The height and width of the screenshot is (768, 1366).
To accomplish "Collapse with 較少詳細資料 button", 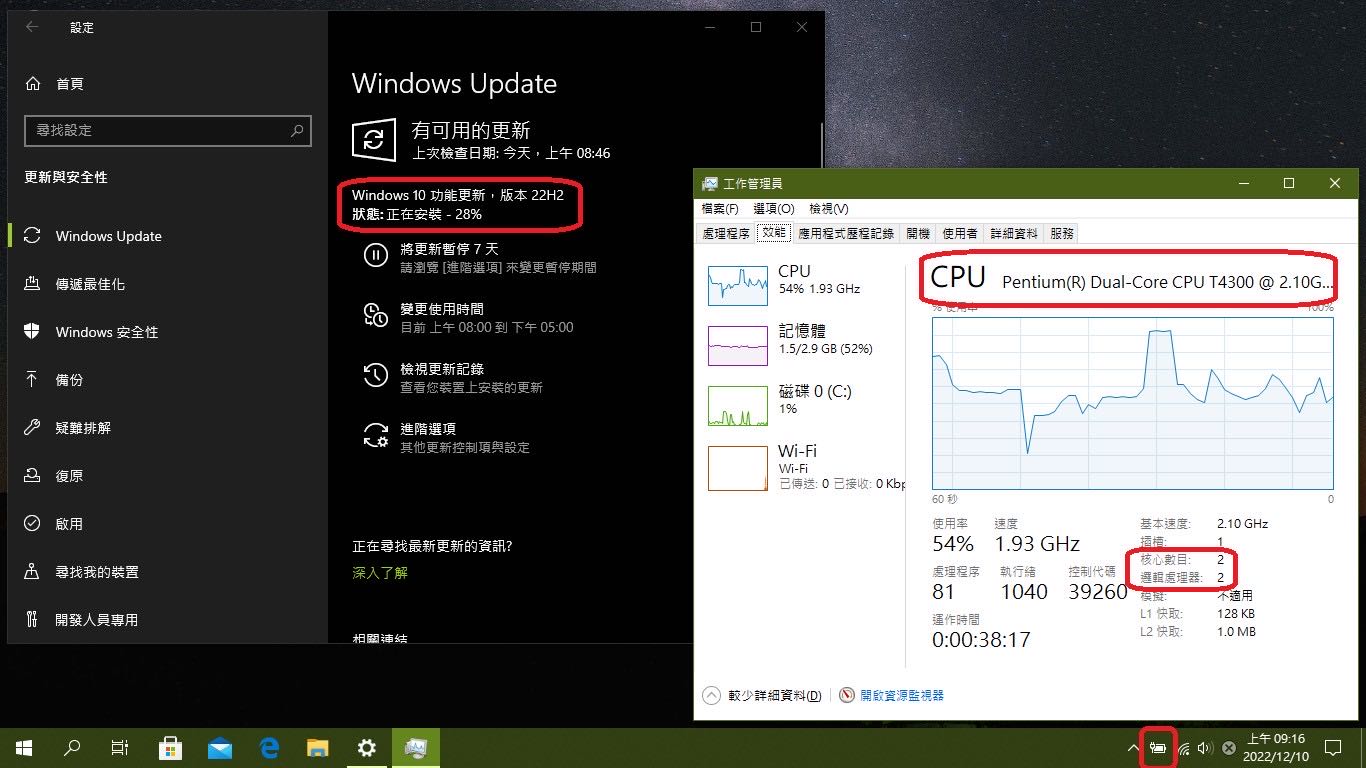I will (763, 695).
